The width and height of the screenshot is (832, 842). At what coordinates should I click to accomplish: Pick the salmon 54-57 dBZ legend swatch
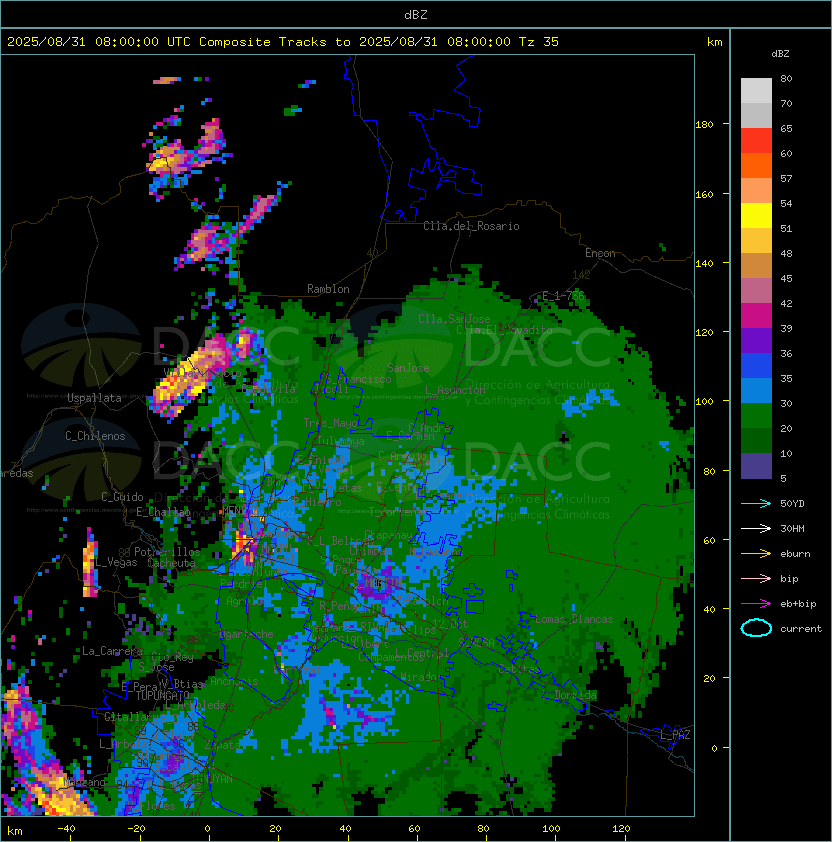[x=756, y=191]
